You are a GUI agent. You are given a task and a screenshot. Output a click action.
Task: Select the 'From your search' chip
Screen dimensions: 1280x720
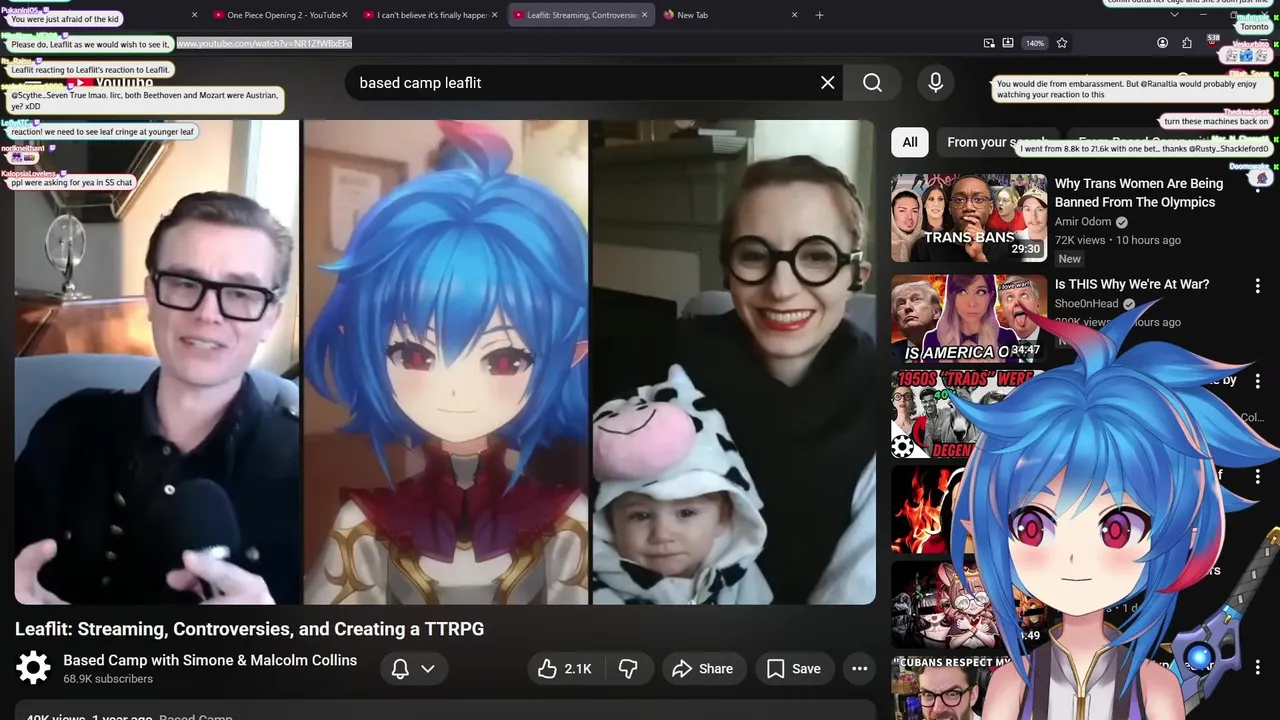(x=996, y=142)
